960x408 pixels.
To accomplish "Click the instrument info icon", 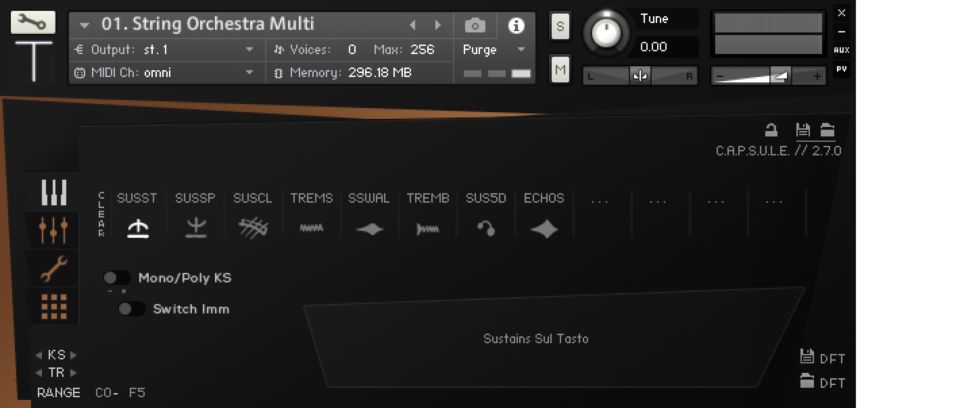I will tap(516, 25).
